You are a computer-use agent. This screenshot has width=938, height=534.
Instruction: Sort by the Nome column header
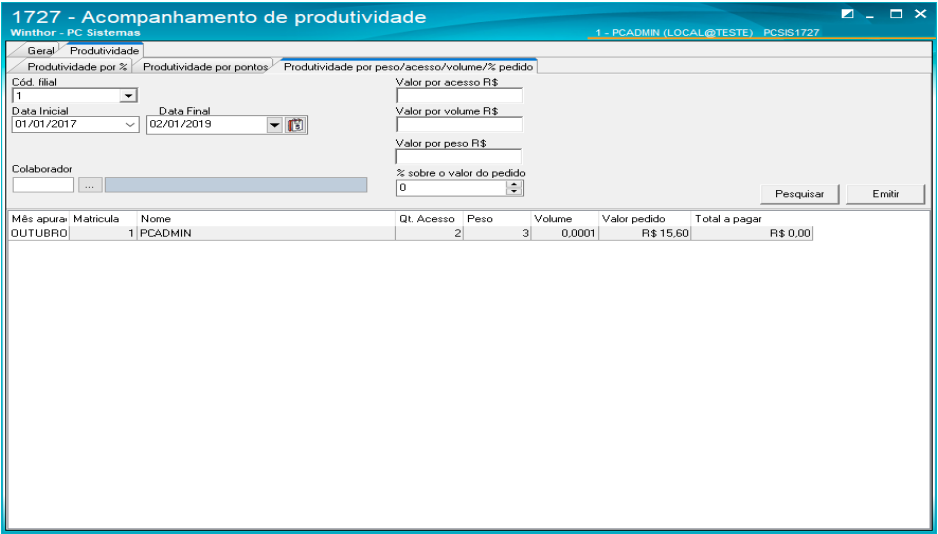[266, 219]
